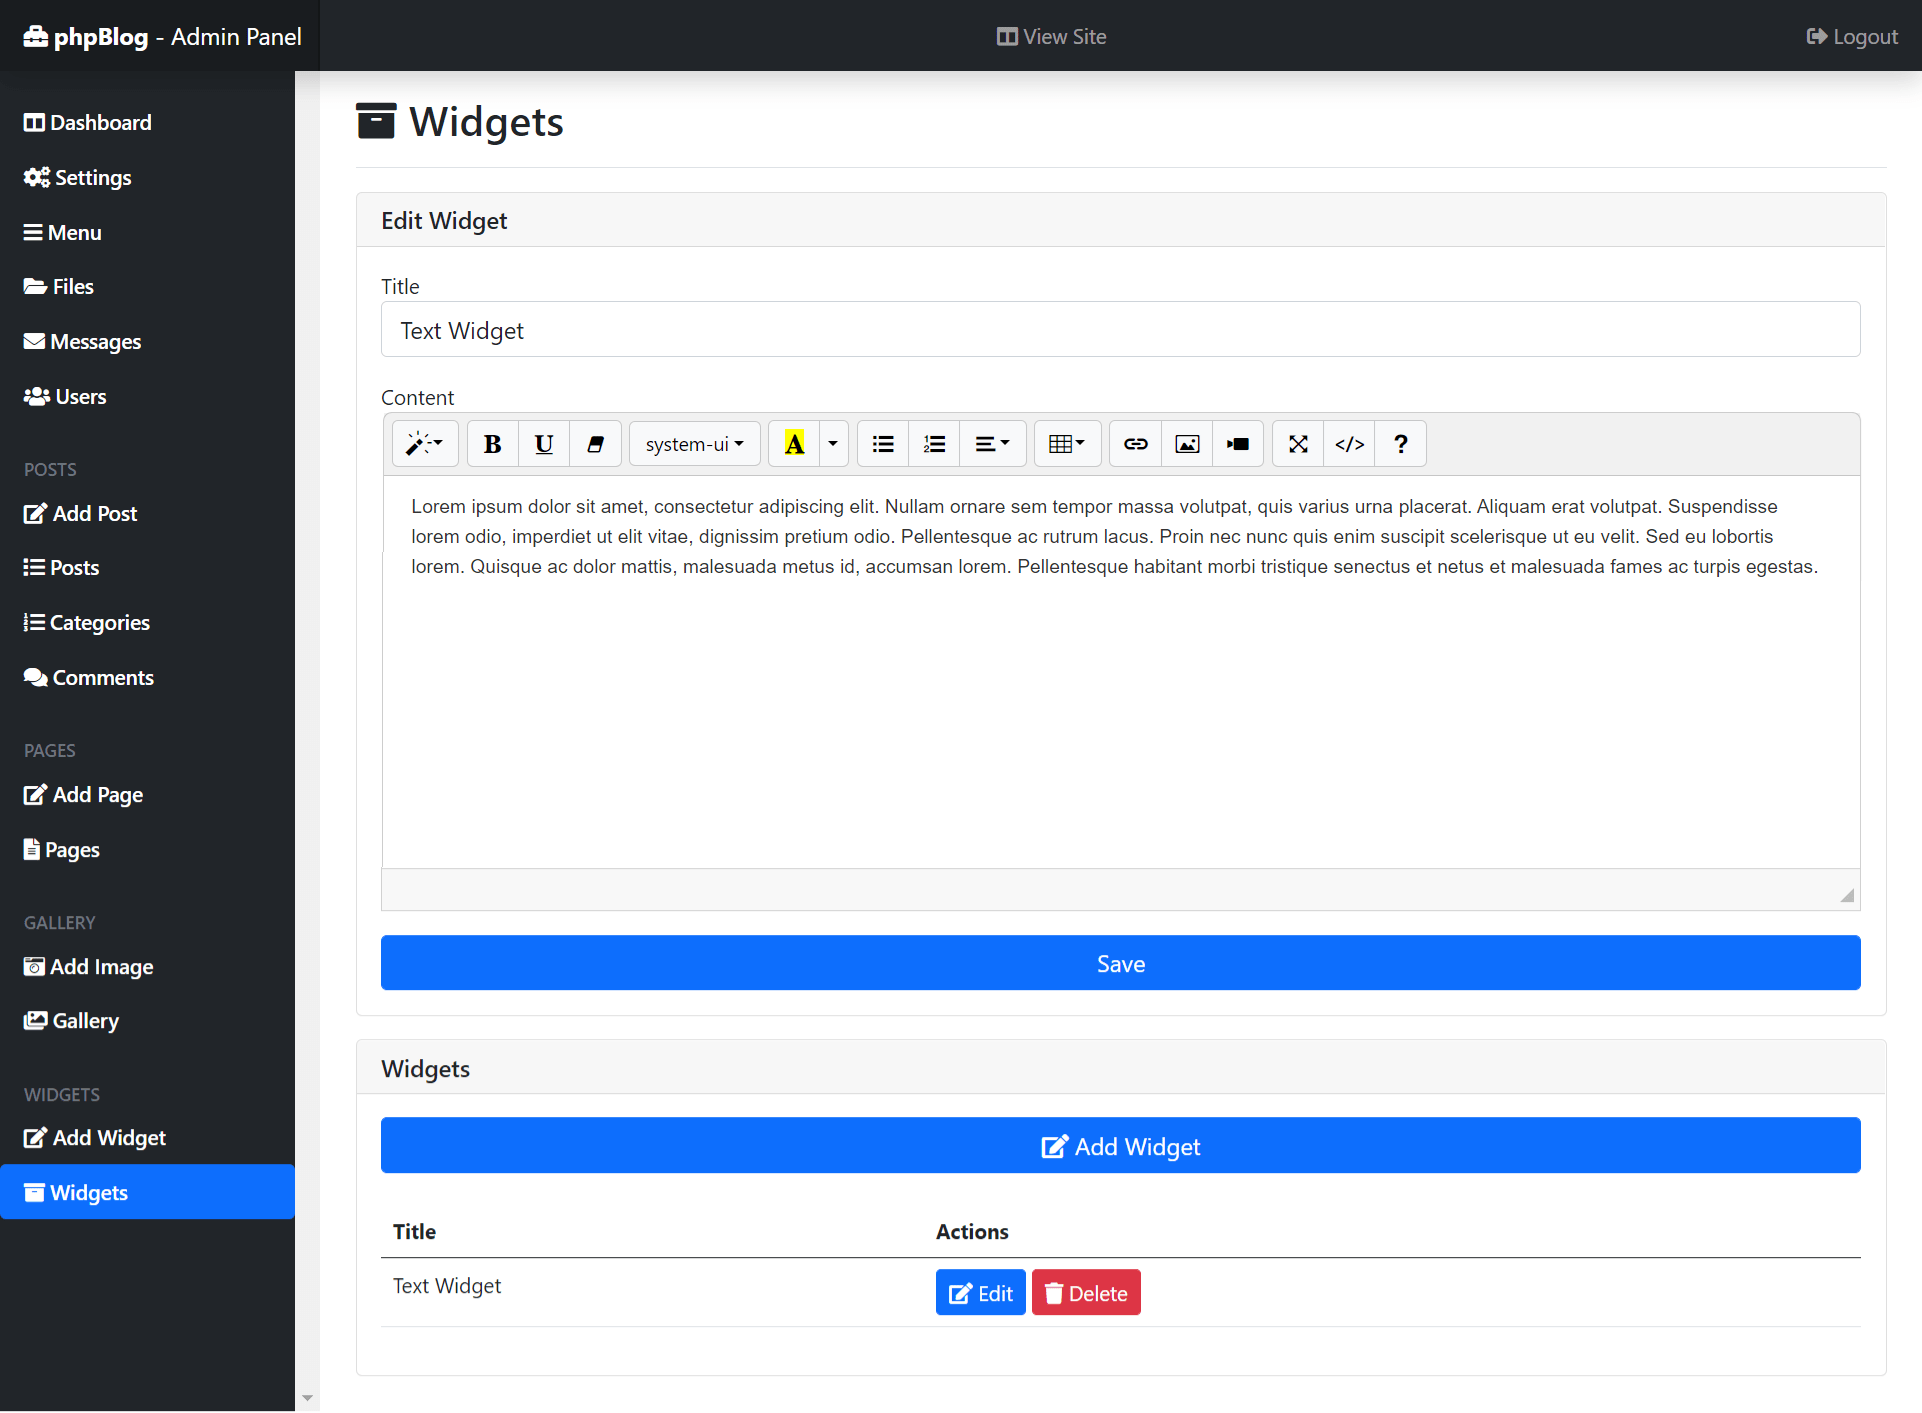Apply the yellow highlighted font color
The image size is (1922, 1413).
(794, 444)
